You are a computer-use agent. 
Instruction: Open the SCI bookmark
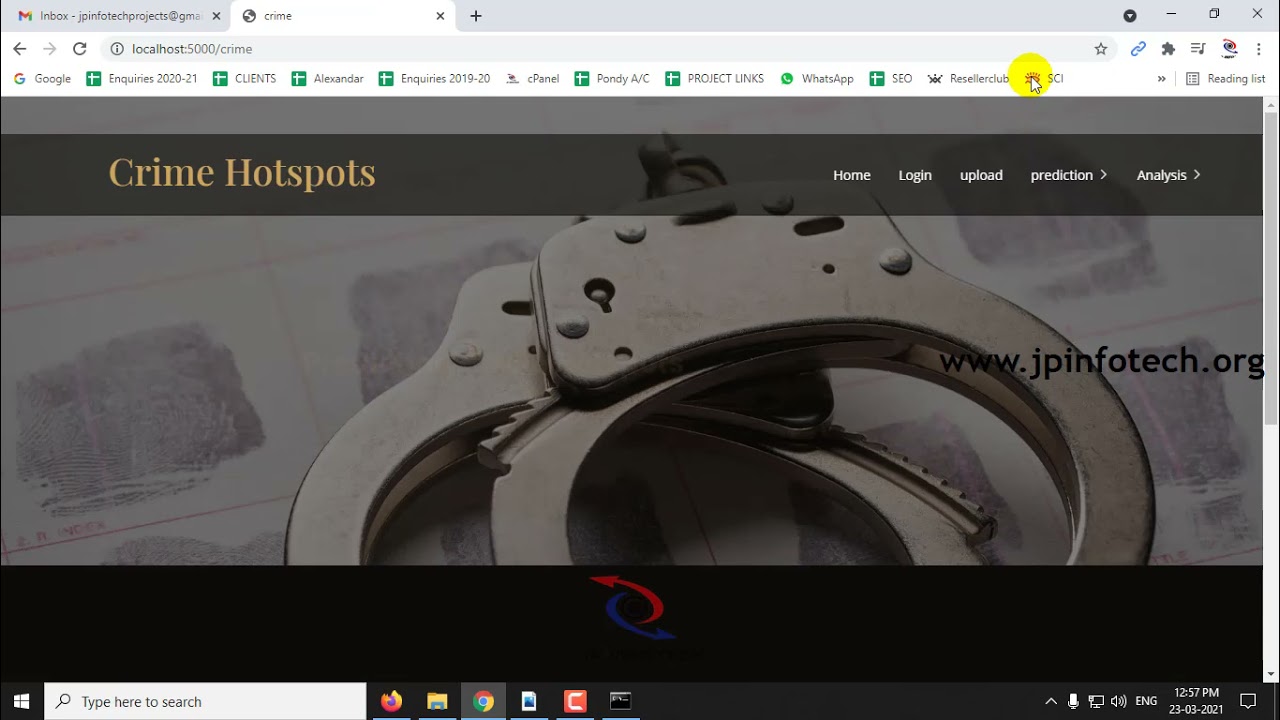[1045, 79]
